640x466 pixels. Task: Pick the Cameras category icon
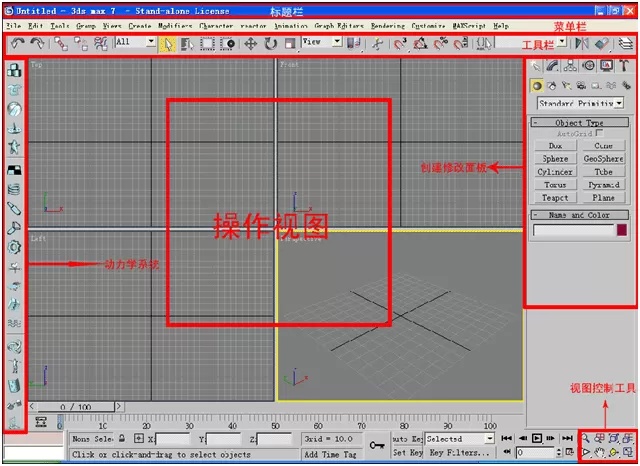click(581, 86)
